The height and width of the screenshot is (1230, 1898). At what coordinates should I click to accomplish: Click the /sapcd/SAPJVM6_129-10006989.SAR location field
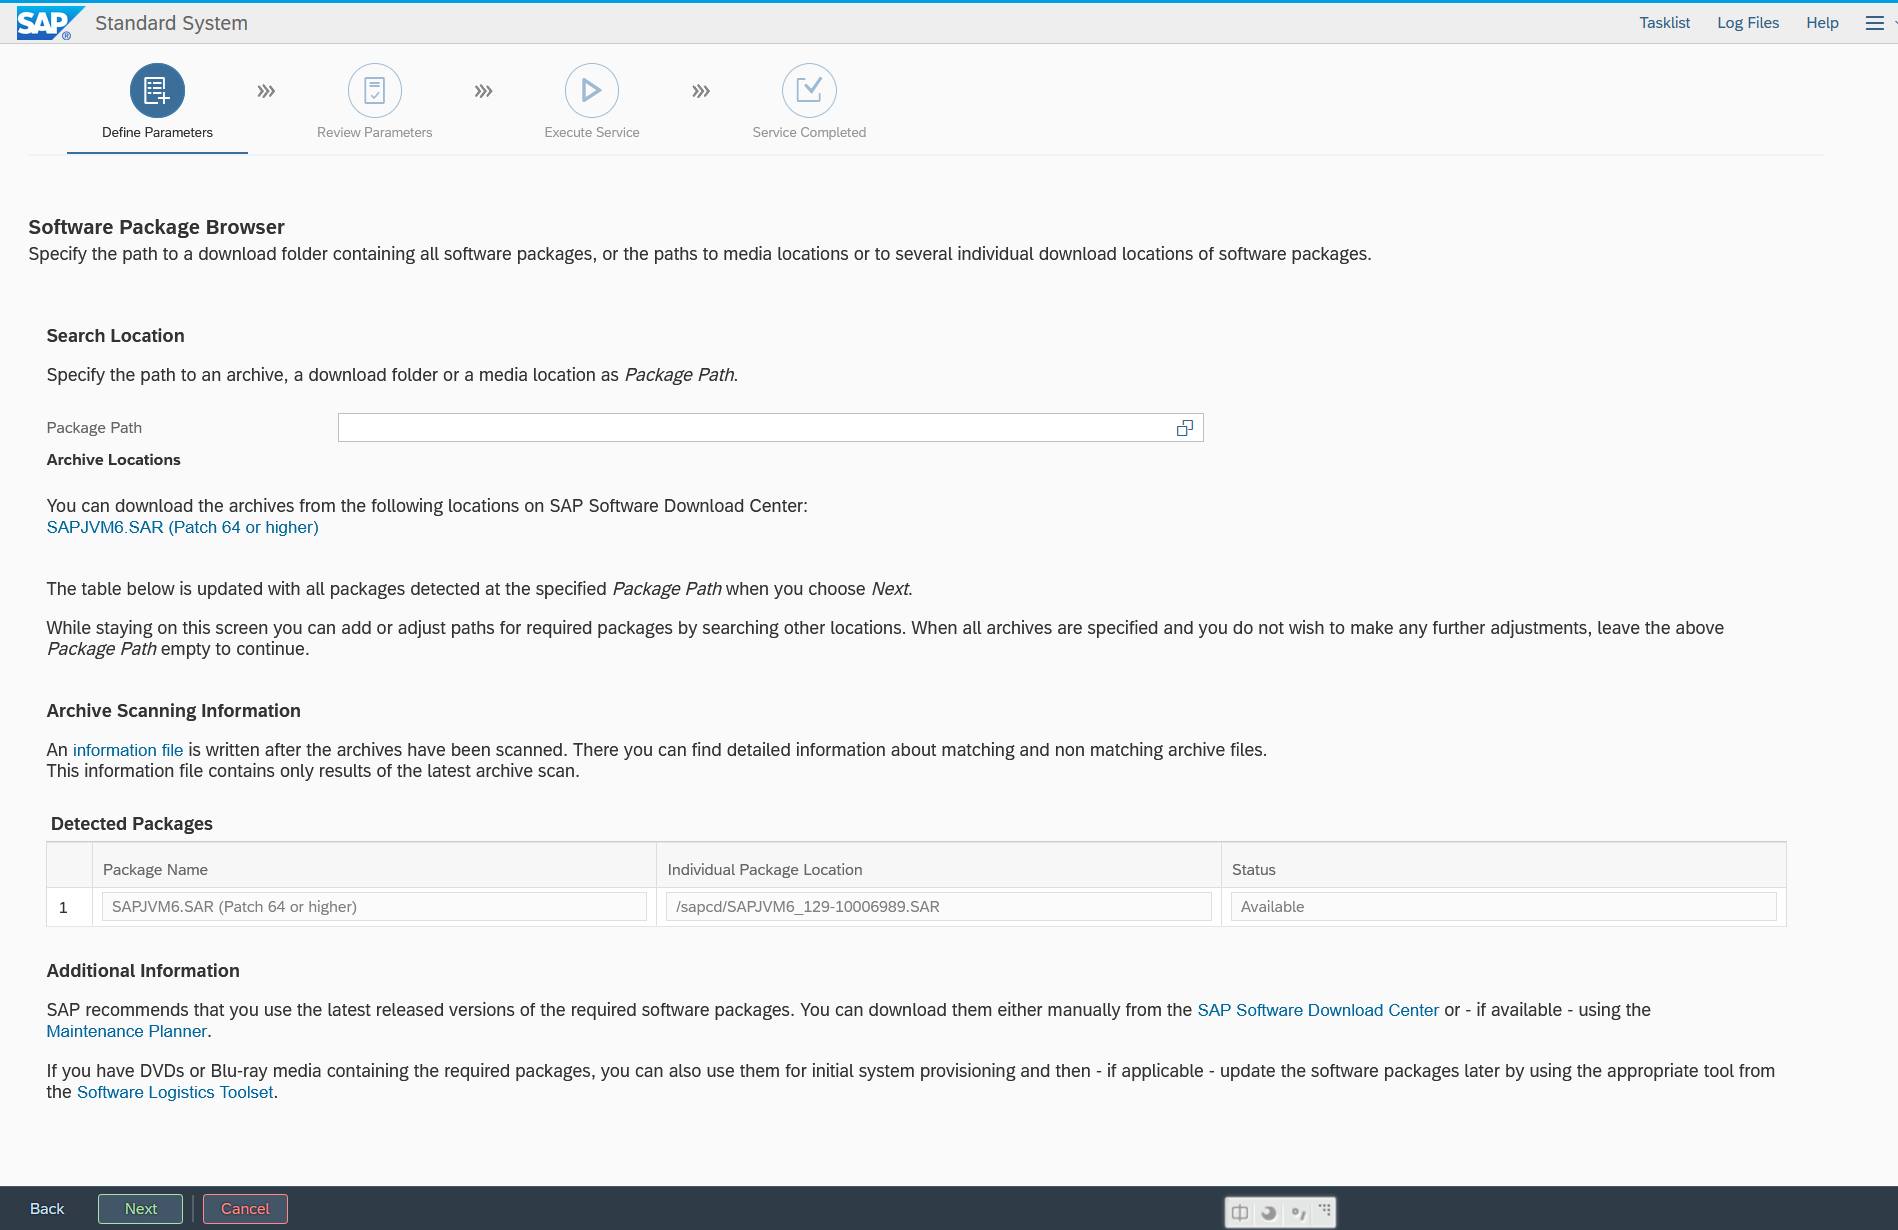pyautogui.click(x=939, y=907)
